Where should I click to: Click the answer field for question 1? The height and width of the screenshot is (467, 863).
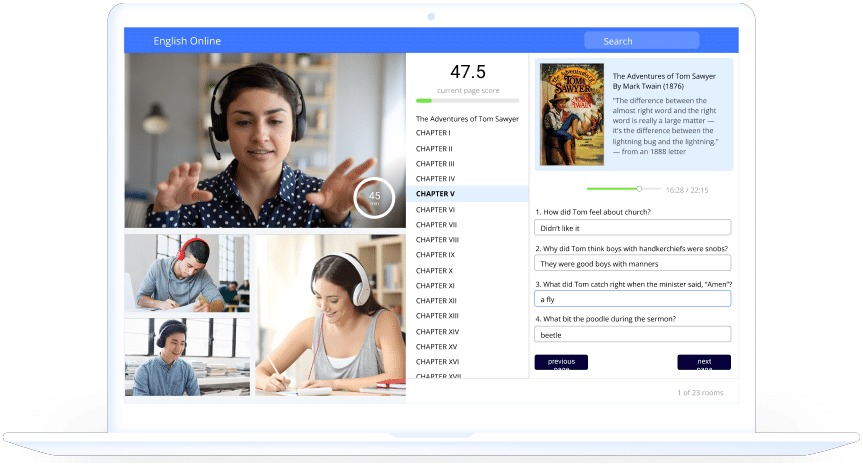click(632, 228)
